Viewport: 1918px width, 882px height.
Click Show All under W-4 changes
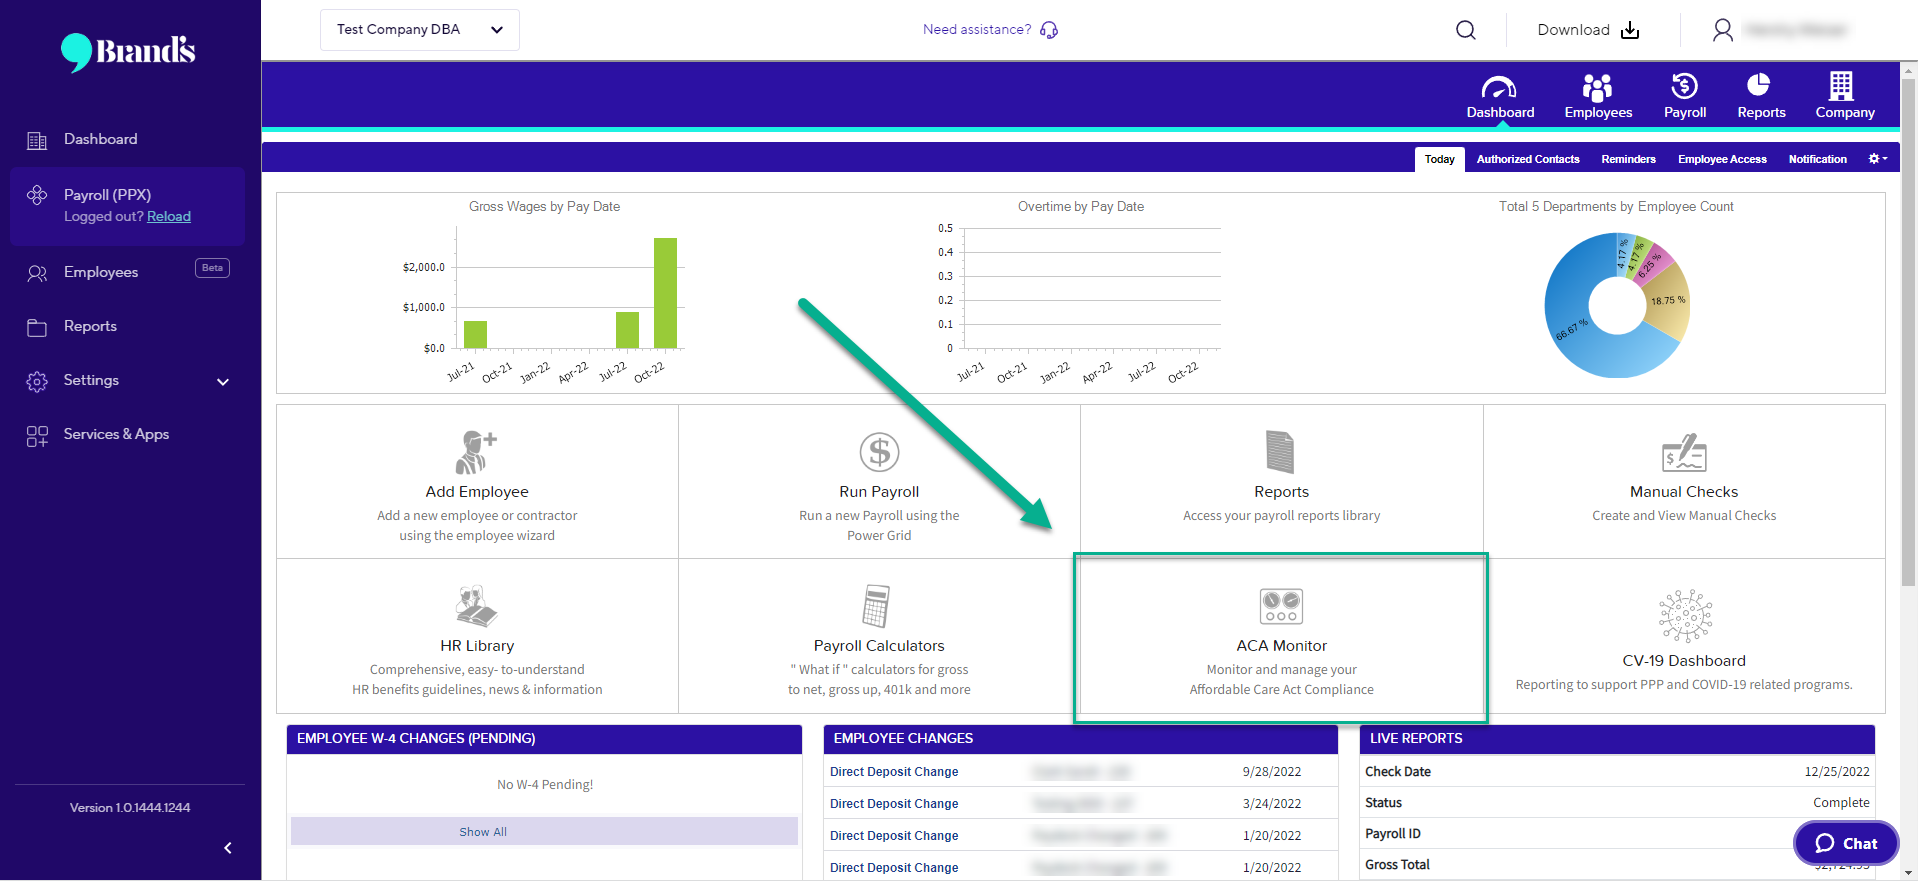tap(544, 831)
